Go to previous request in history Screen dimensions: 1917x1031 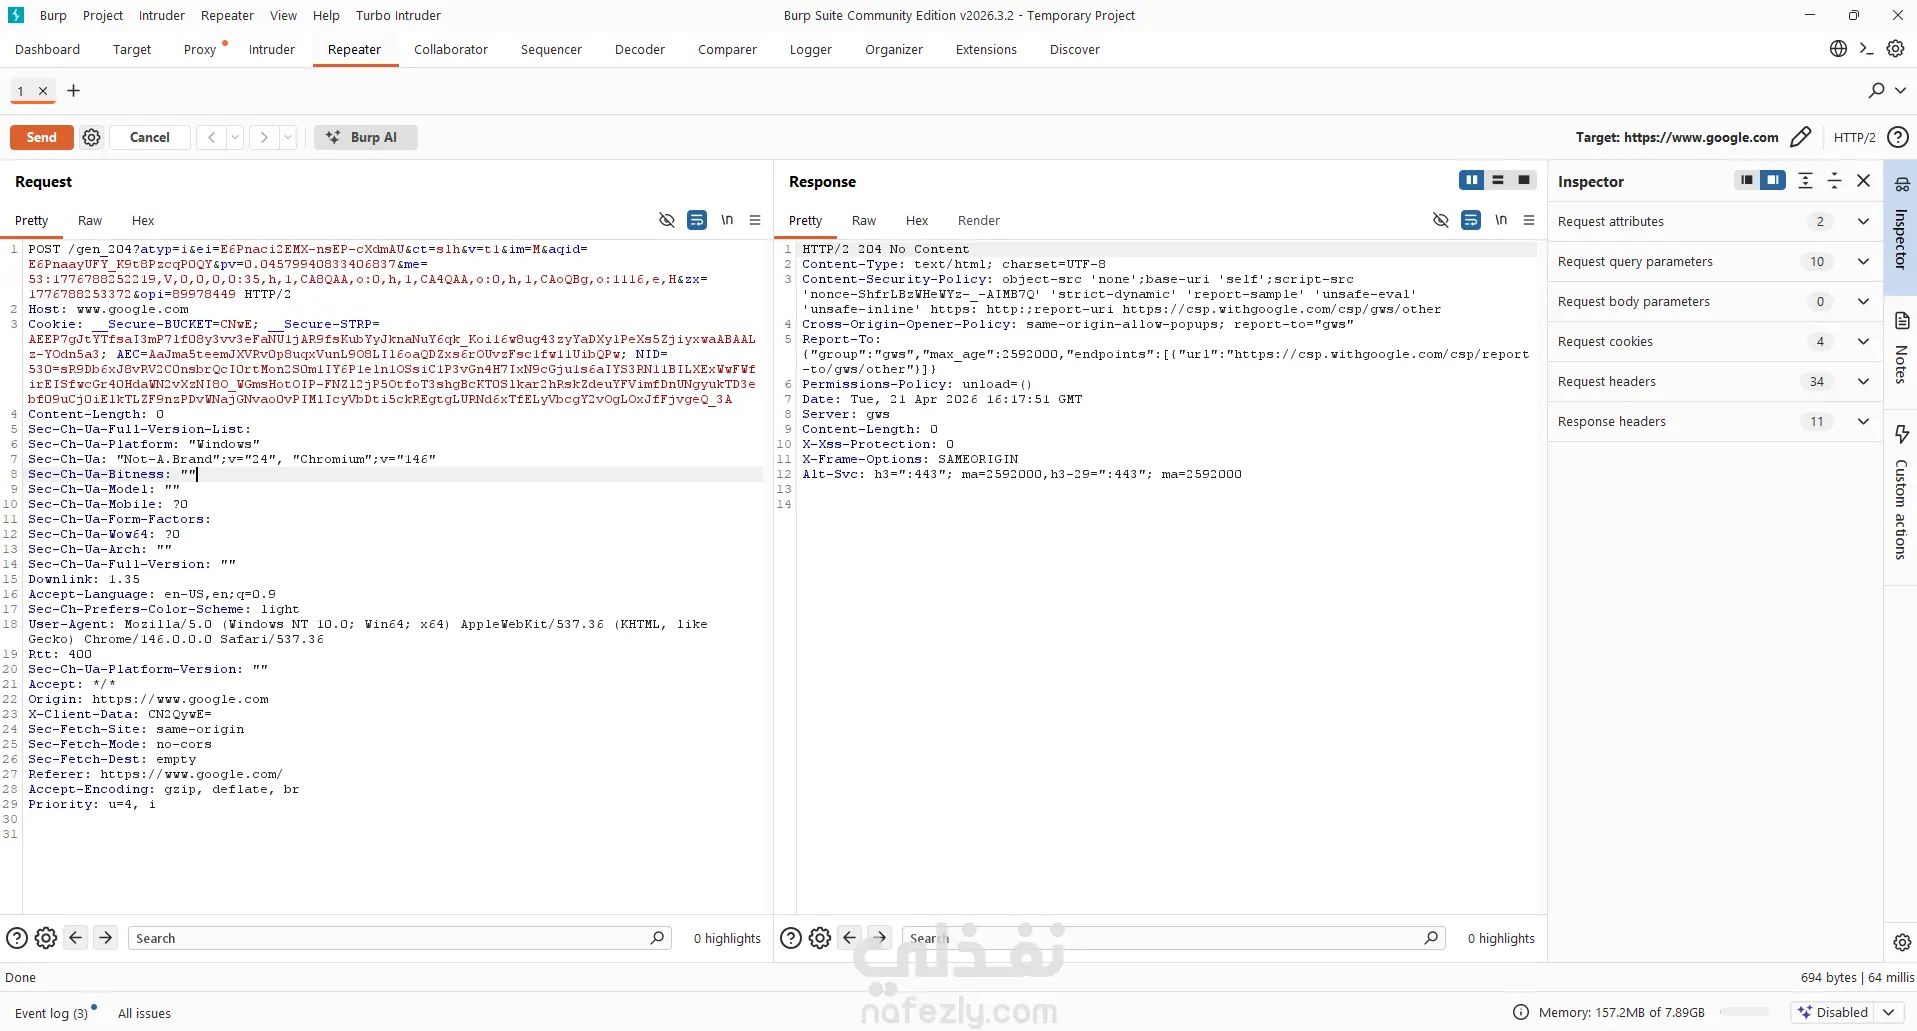pyautogui.click(x=211, y=137)
